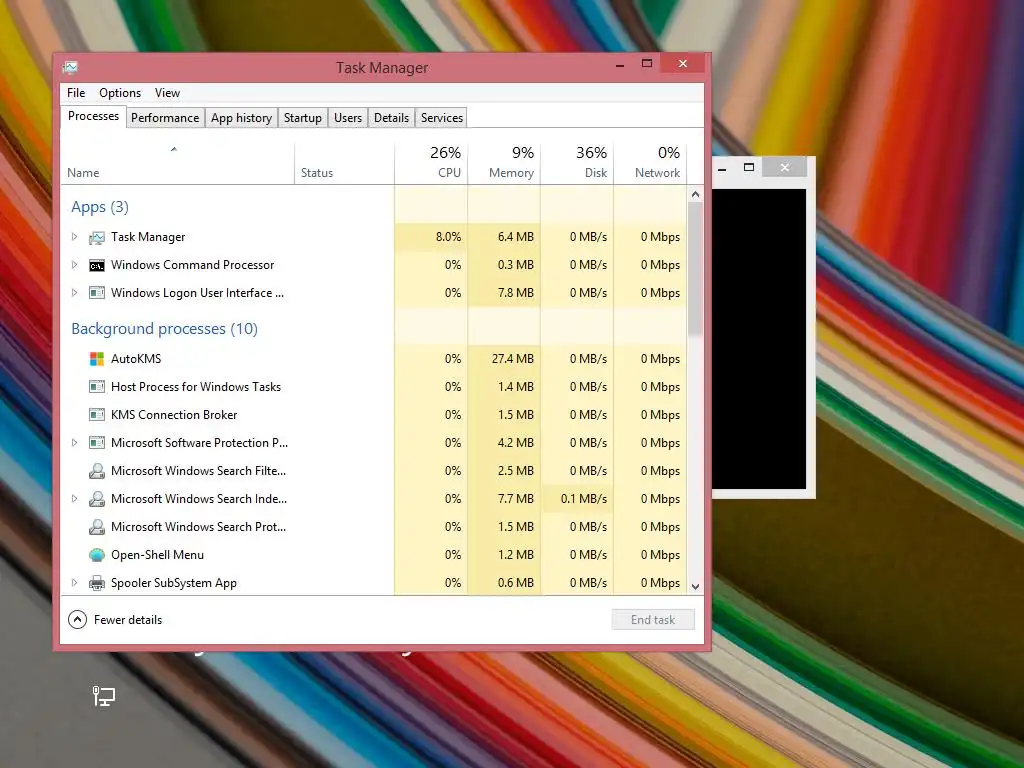1024x768 pixels.
Task: Expand the Task Manager app row
Action: 74,236
